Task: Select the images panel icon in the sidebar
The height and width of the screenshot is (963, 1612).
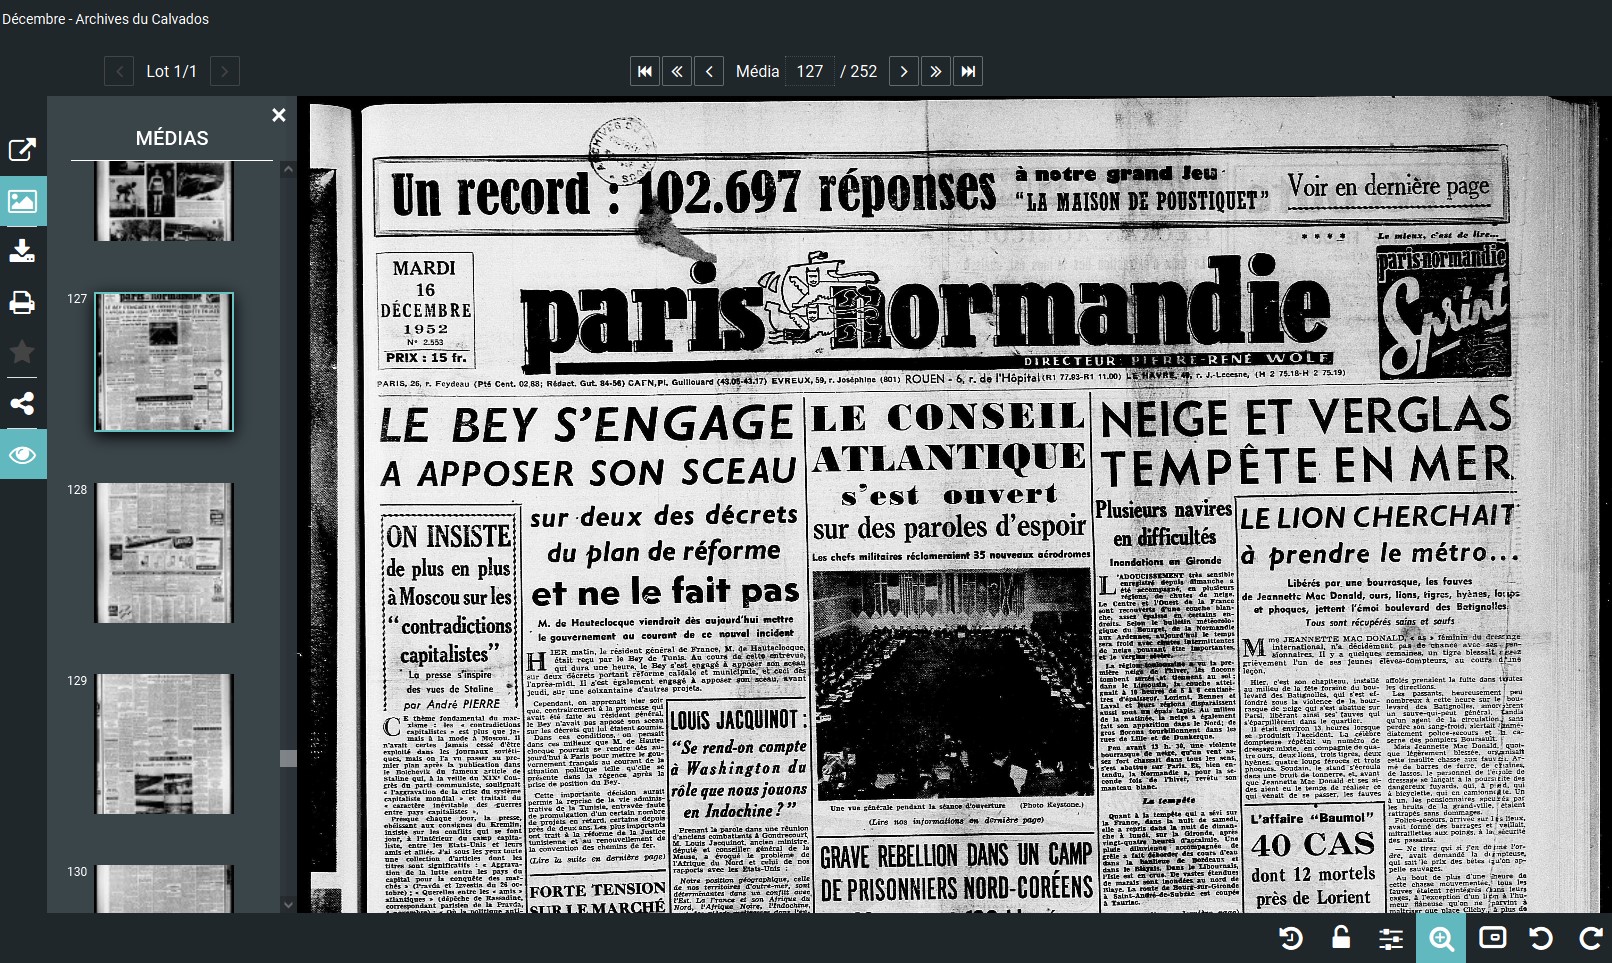Action: (22, 201)
